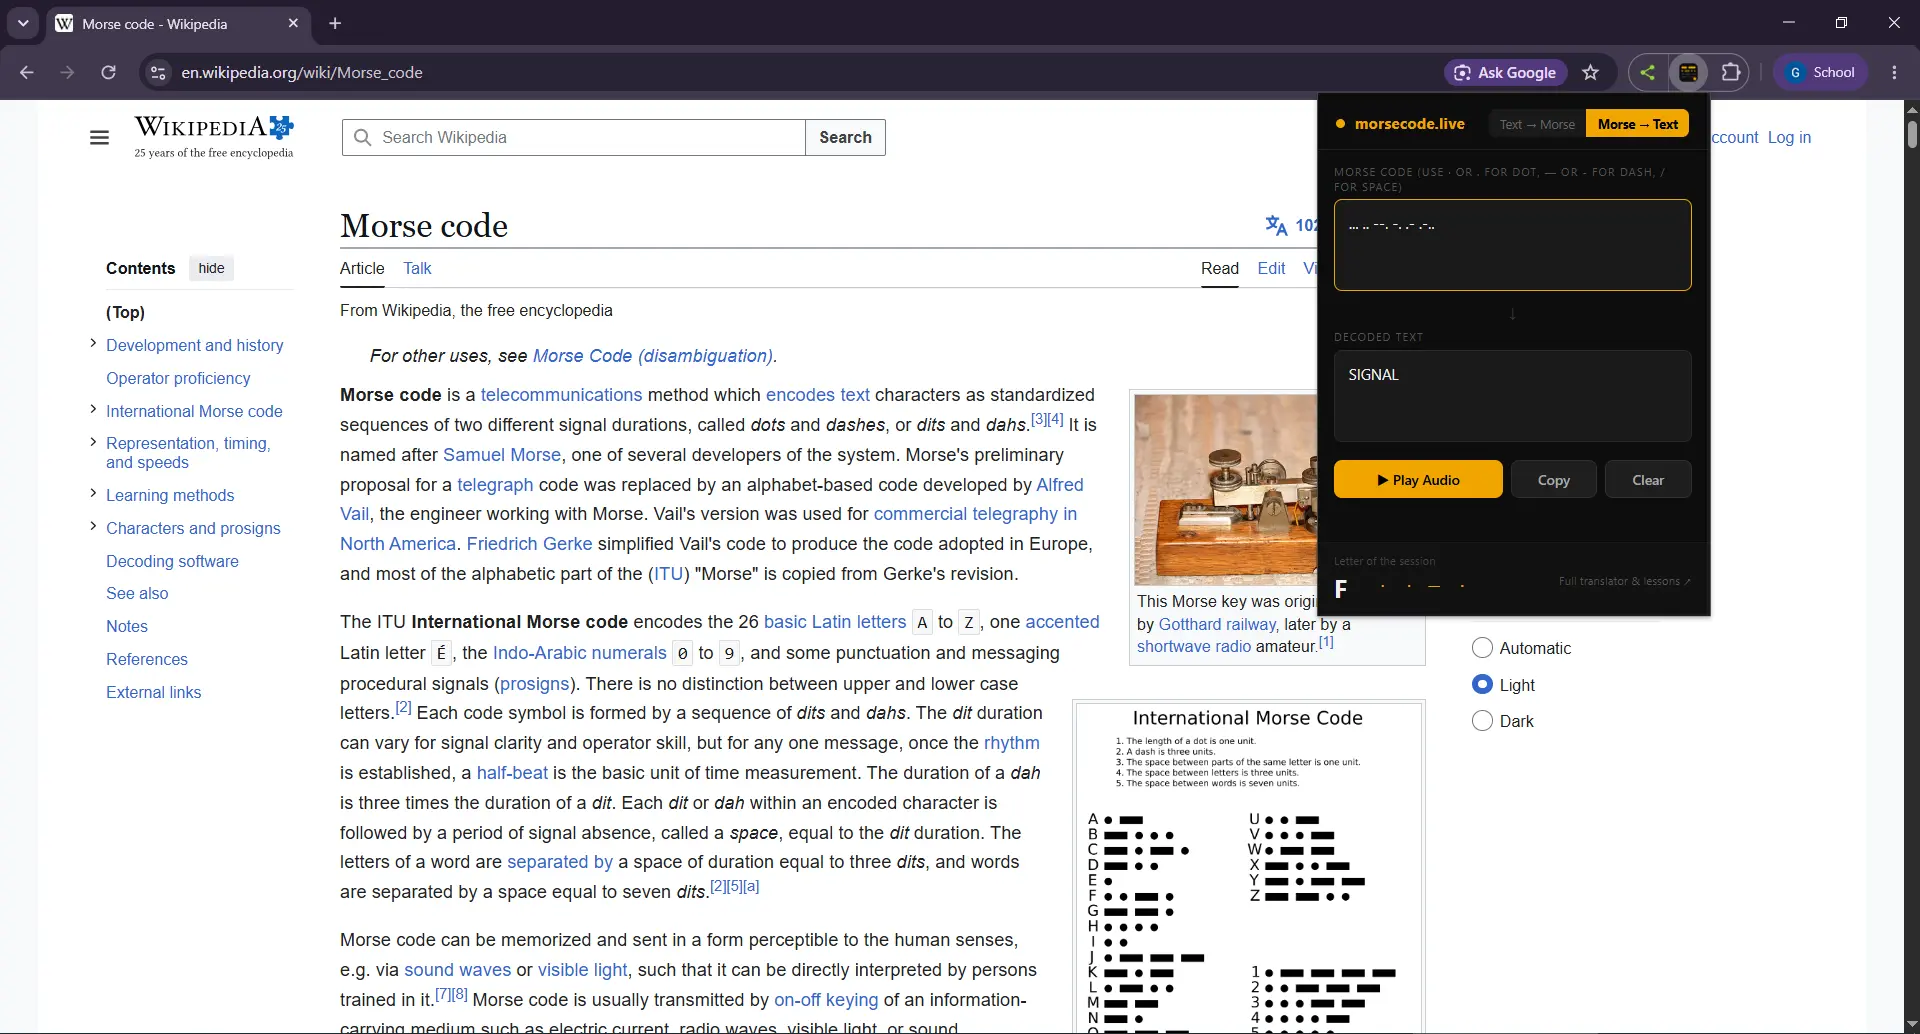Screen dimensions: 1920x1034
Task: Open Full translator & lessons link
Action: click(1624, 581)
